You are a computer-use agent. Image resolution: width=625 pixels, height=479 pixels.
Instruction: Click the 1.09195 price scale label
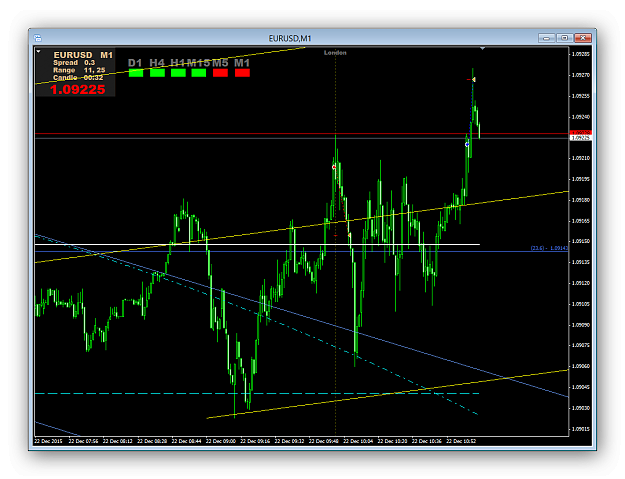581,179
